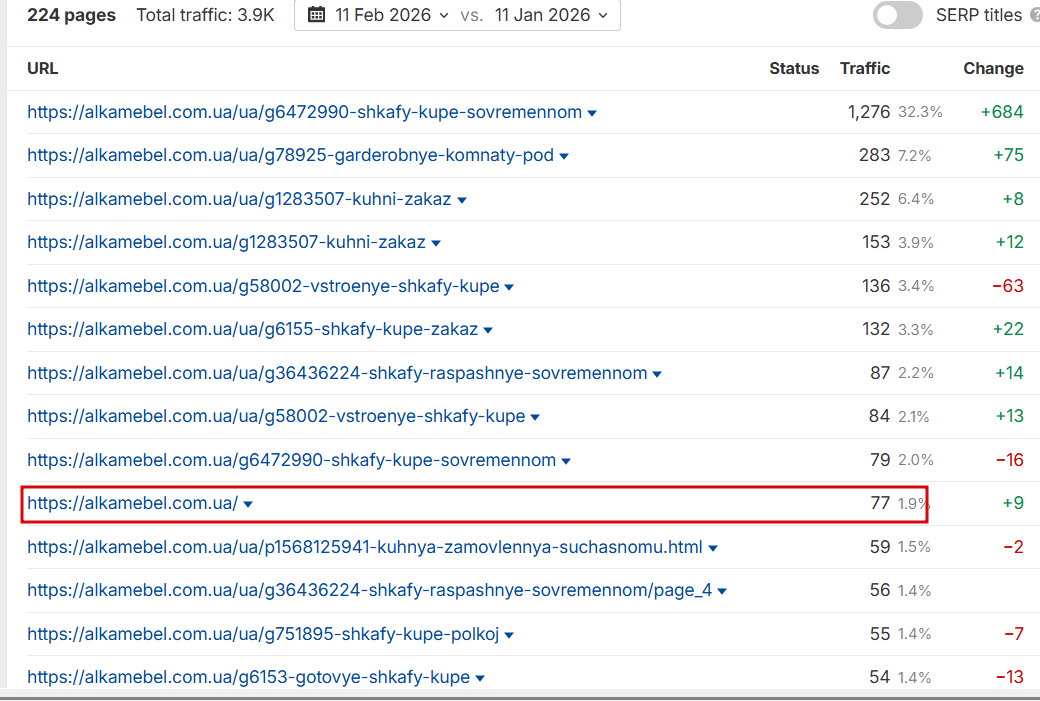Click the −13 change value
This screenshot has width=1040, height=701.
(1009, 676)
